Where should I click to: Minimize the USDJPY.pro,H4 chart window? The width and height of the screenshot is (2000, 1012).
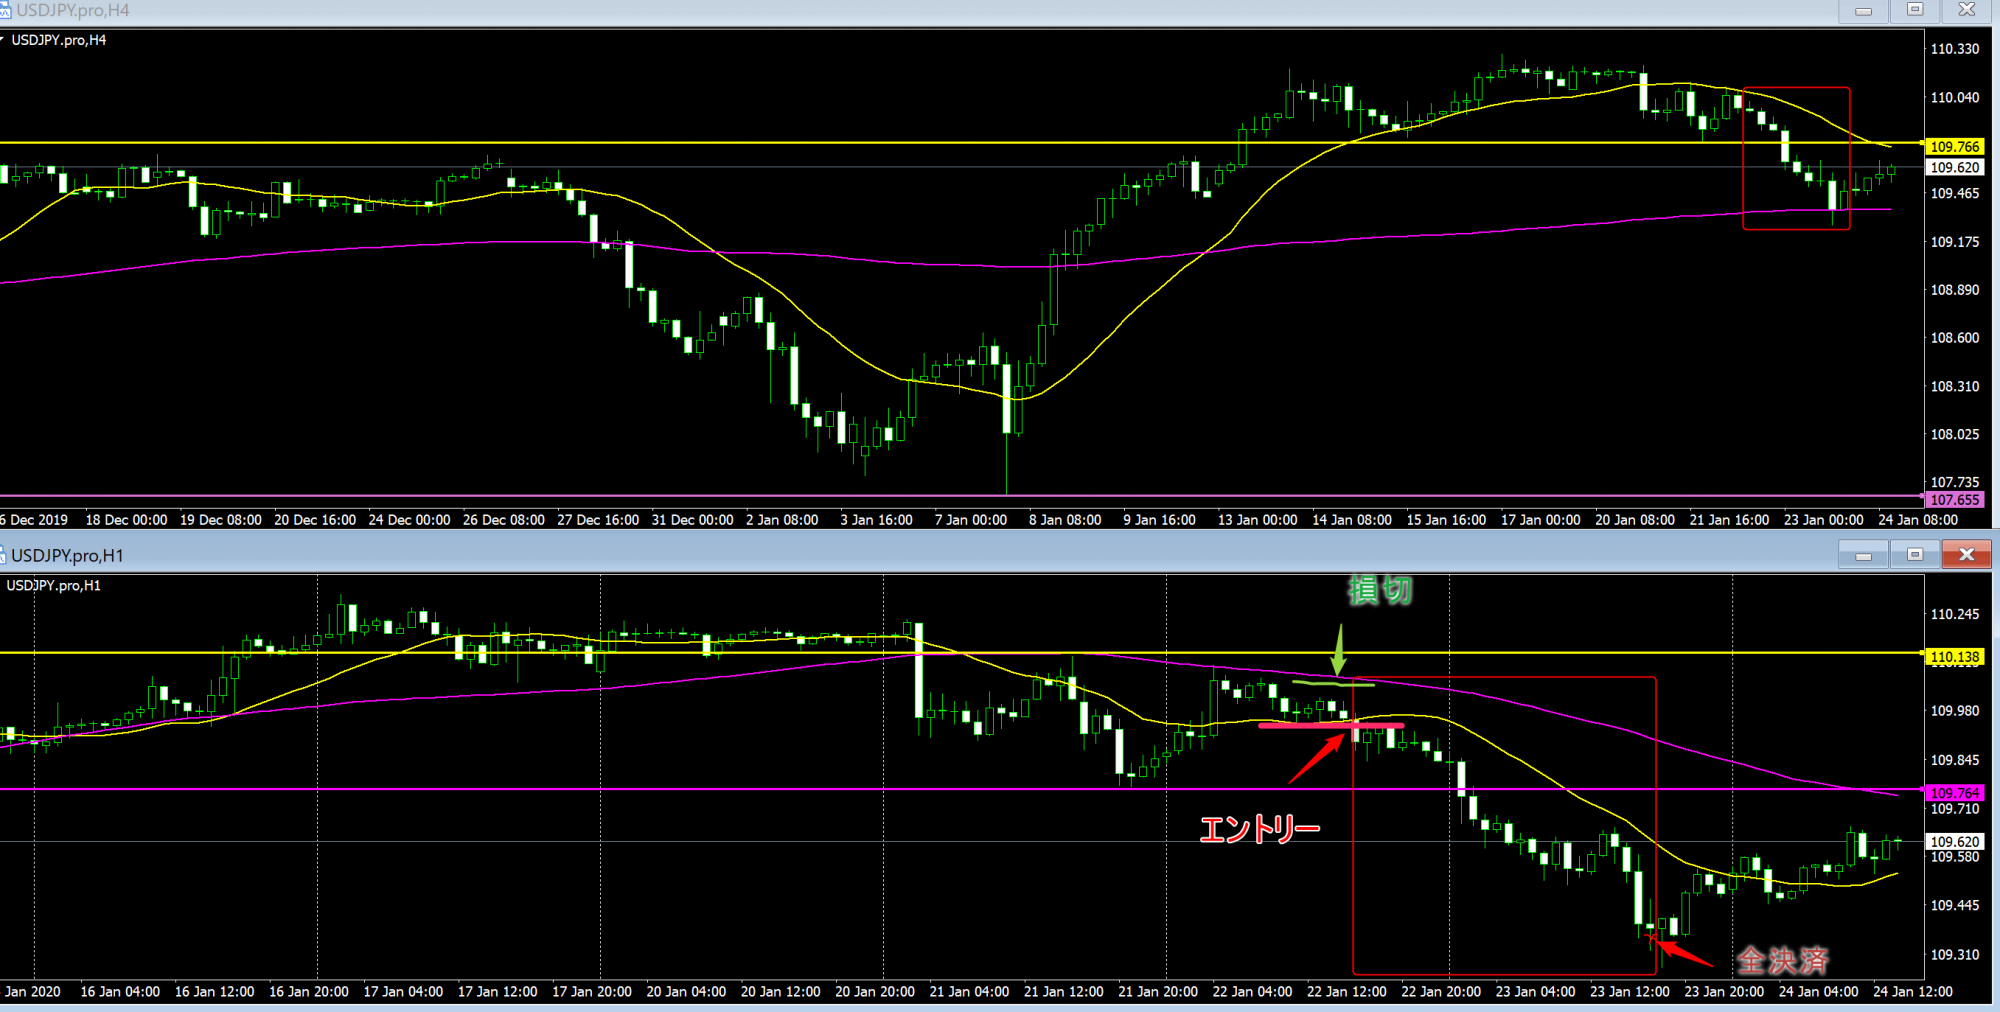click(x=1863, y=10)
